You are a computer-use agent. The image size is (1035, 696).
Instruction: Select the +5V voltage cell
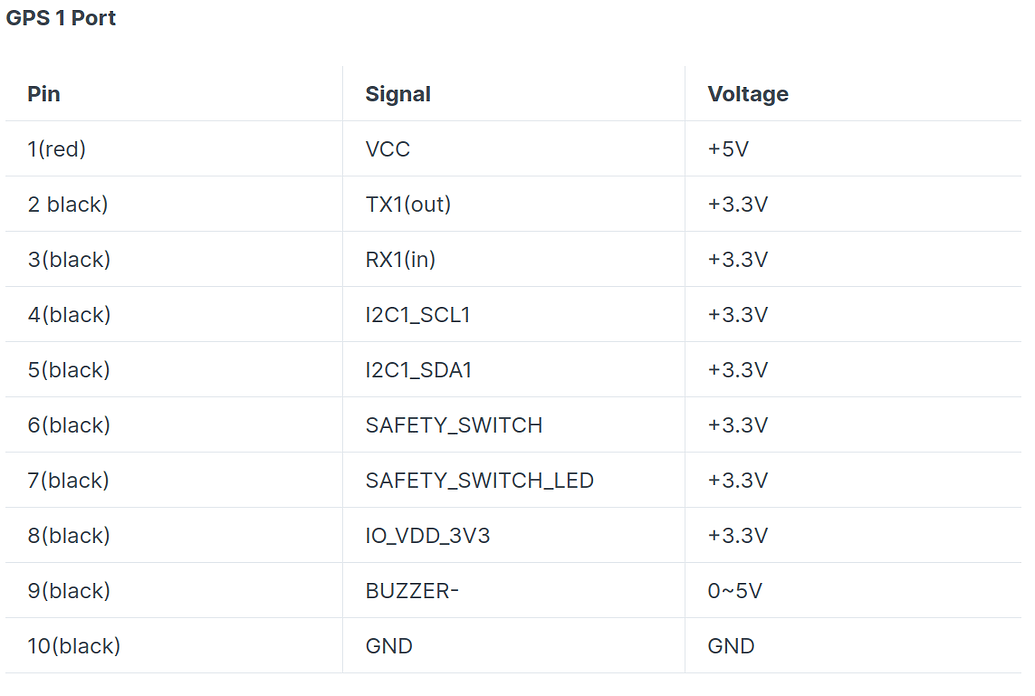click(x=729, y=149)
